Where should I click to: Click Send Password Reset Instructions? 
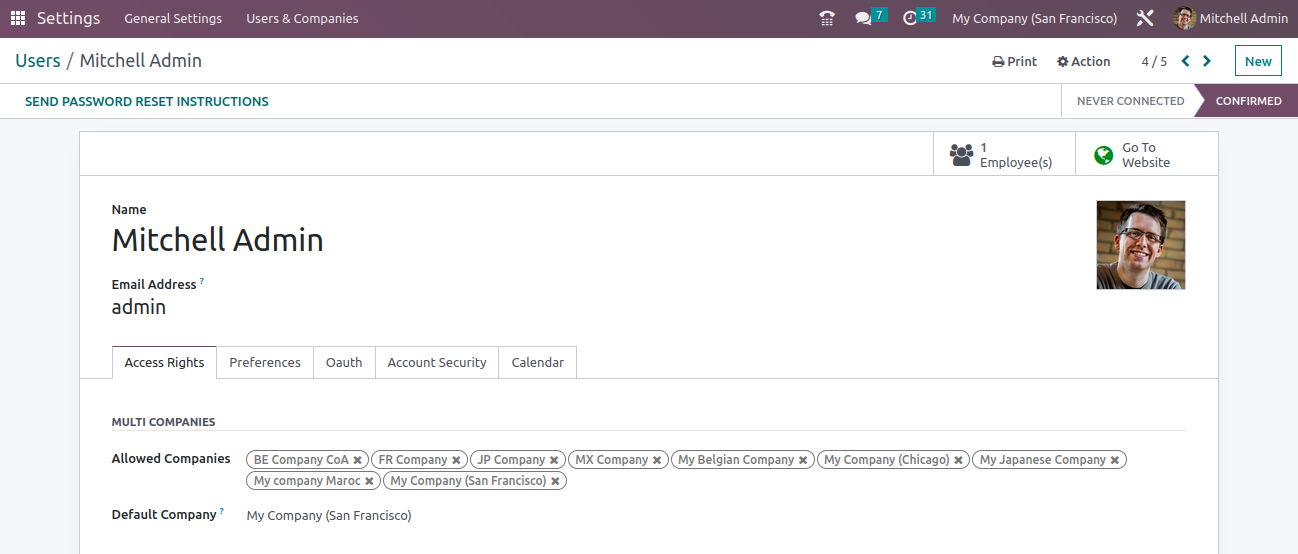(147, 101)
